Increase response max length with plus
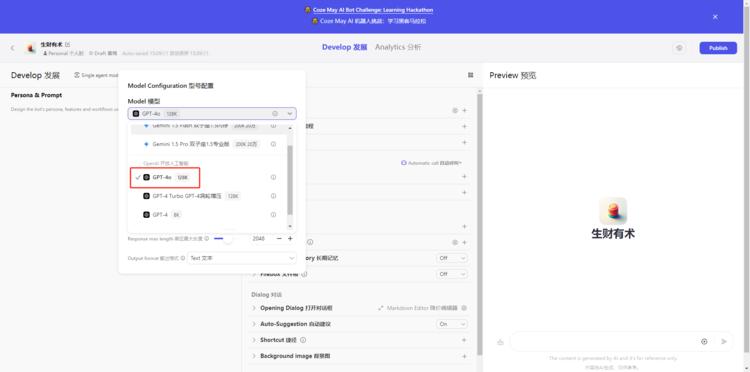 [x=290, y=238]
